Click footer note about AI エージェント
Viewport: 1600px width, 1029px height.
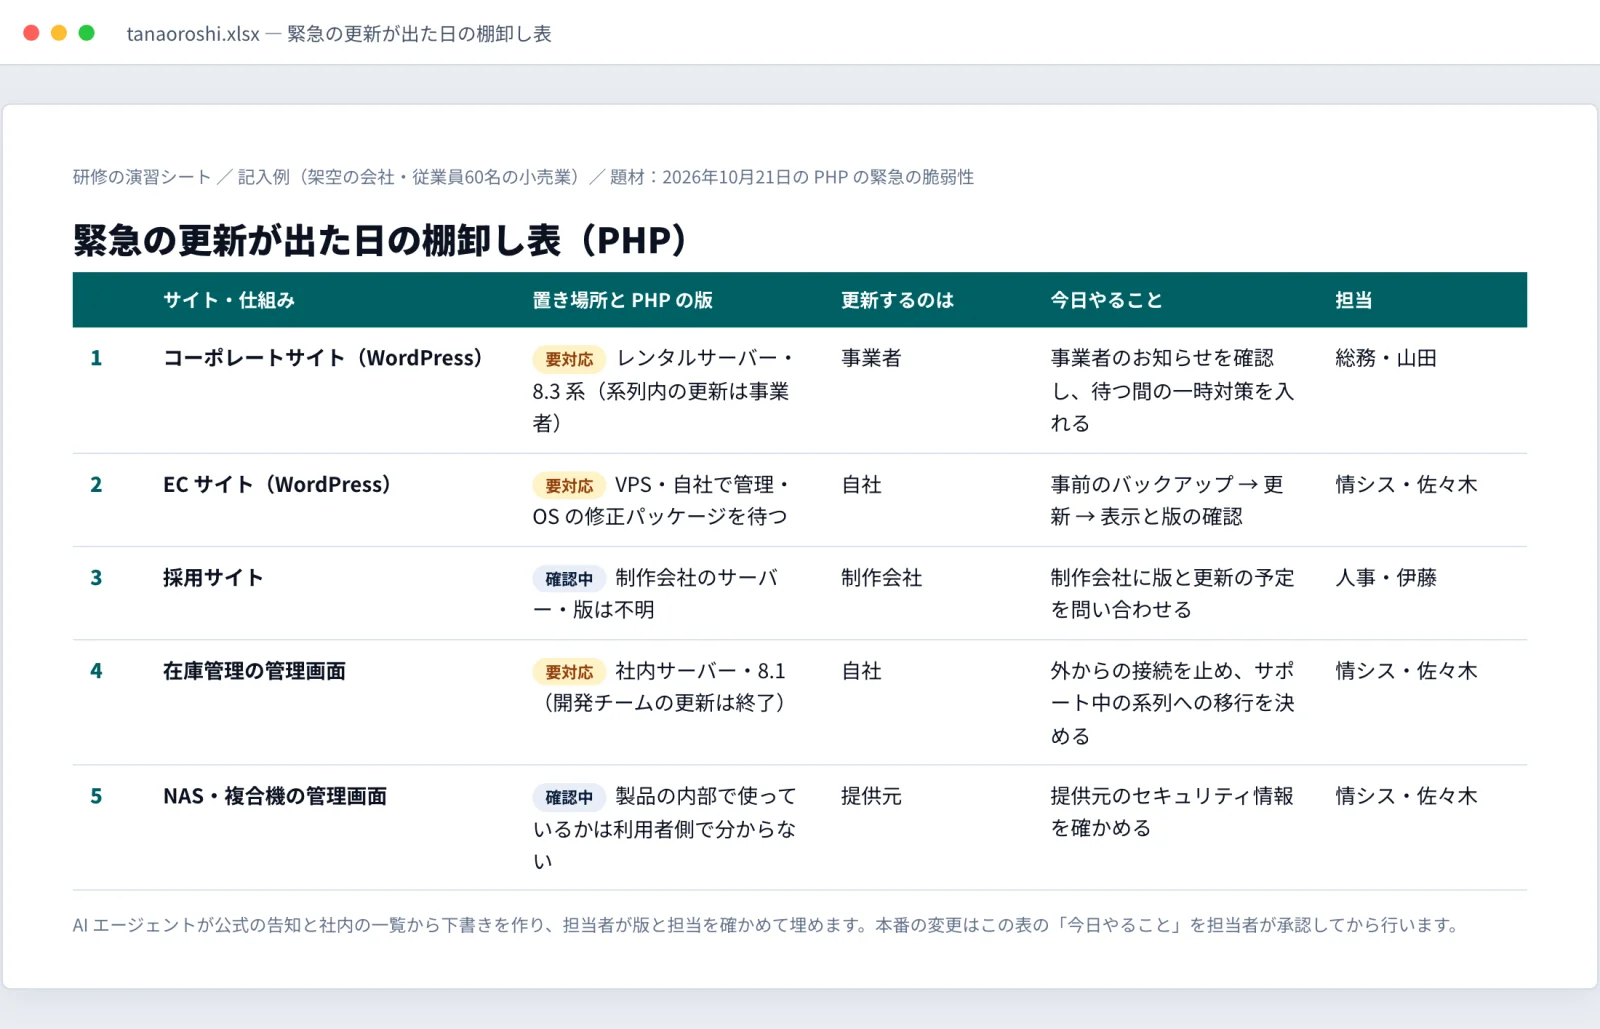(x=766, y=925)
